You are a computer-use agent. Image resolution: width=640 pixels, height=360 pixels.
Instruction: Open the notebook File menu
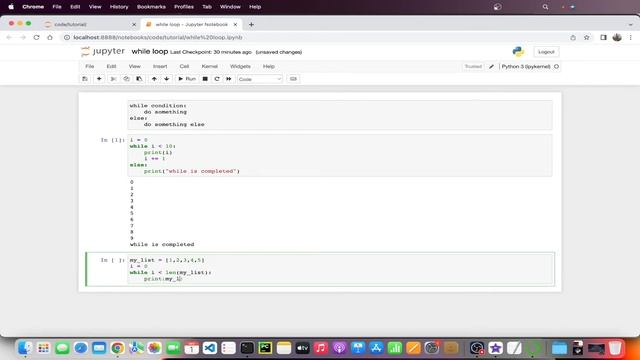pyautogui.click(x=90, y=66)
